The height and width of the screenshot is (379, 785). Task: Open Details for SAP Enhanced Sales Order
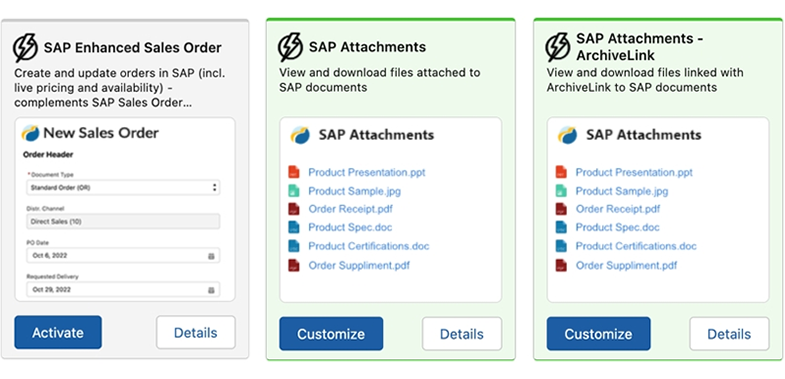click(196, 332)
